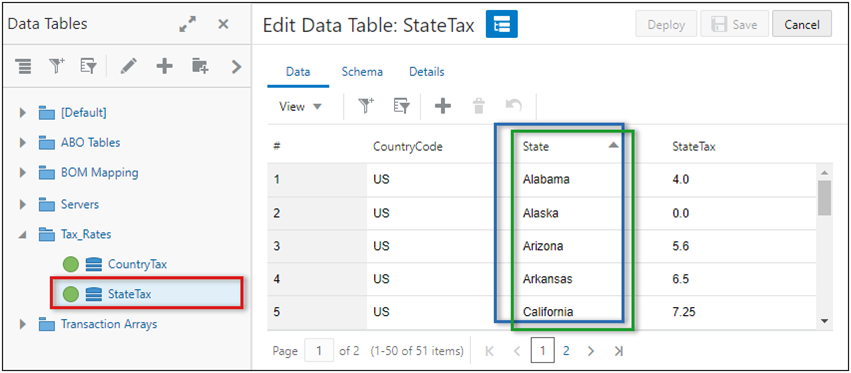This screenshot has height=373, width=851.
Task: Click the table scrollbar down arrow
Action: pos(825,321)
